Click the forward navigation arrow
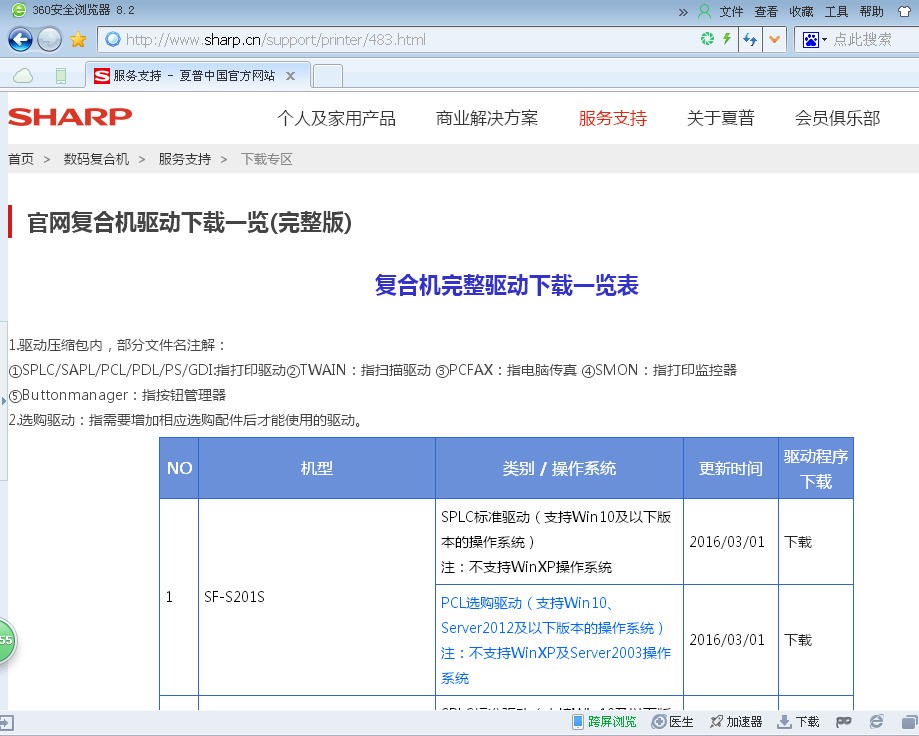 pos(49,40)
